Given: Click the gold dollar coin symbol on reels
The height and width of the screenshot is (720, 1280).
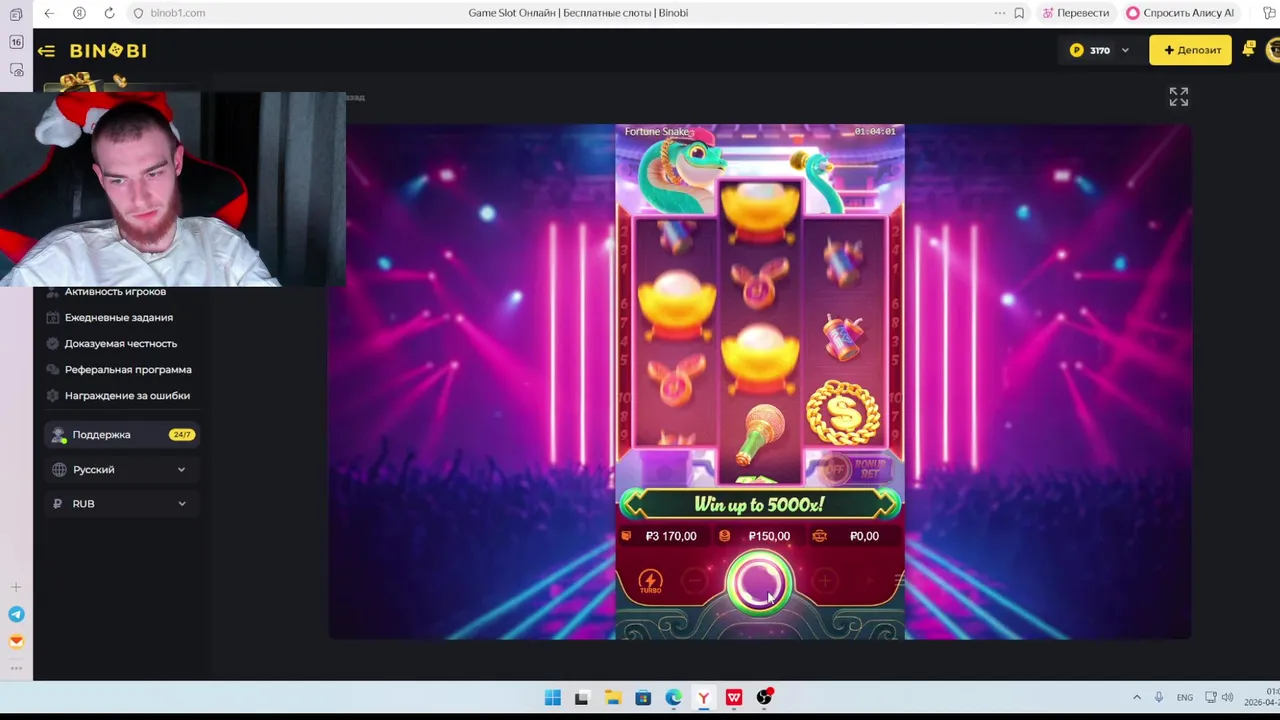Looking at the screenshot, I should tap(843, 411).
